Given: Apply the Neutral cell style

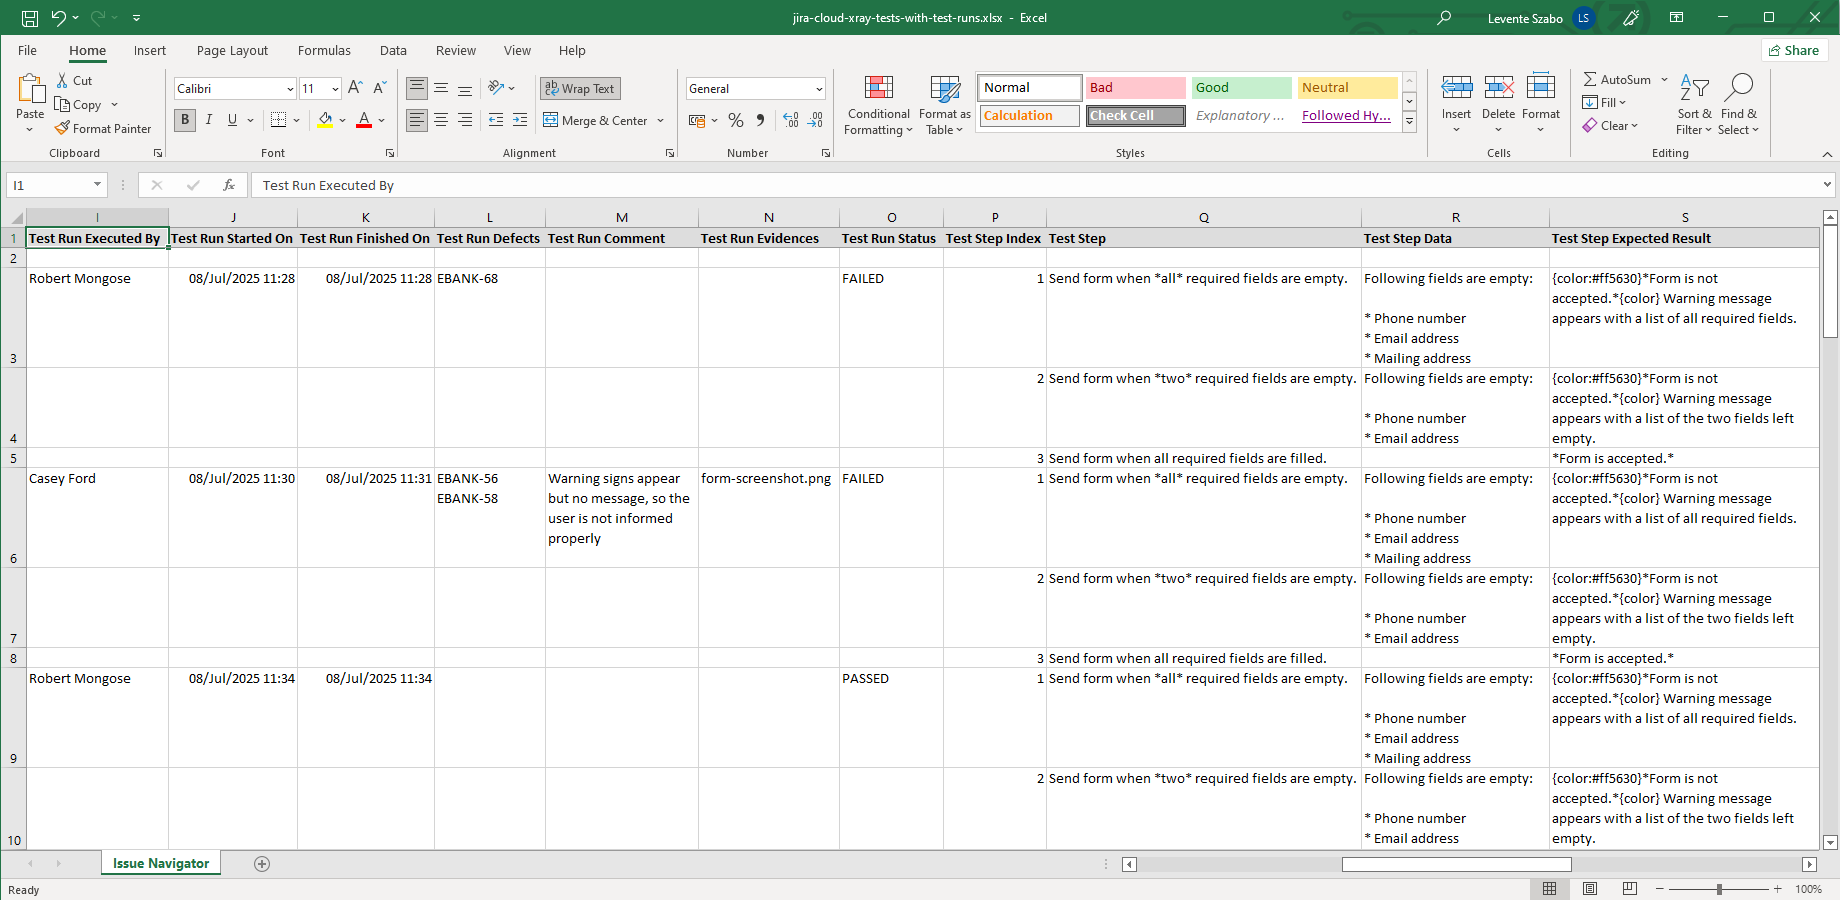Looking at the screenshot, I should tap(1347, 88).
